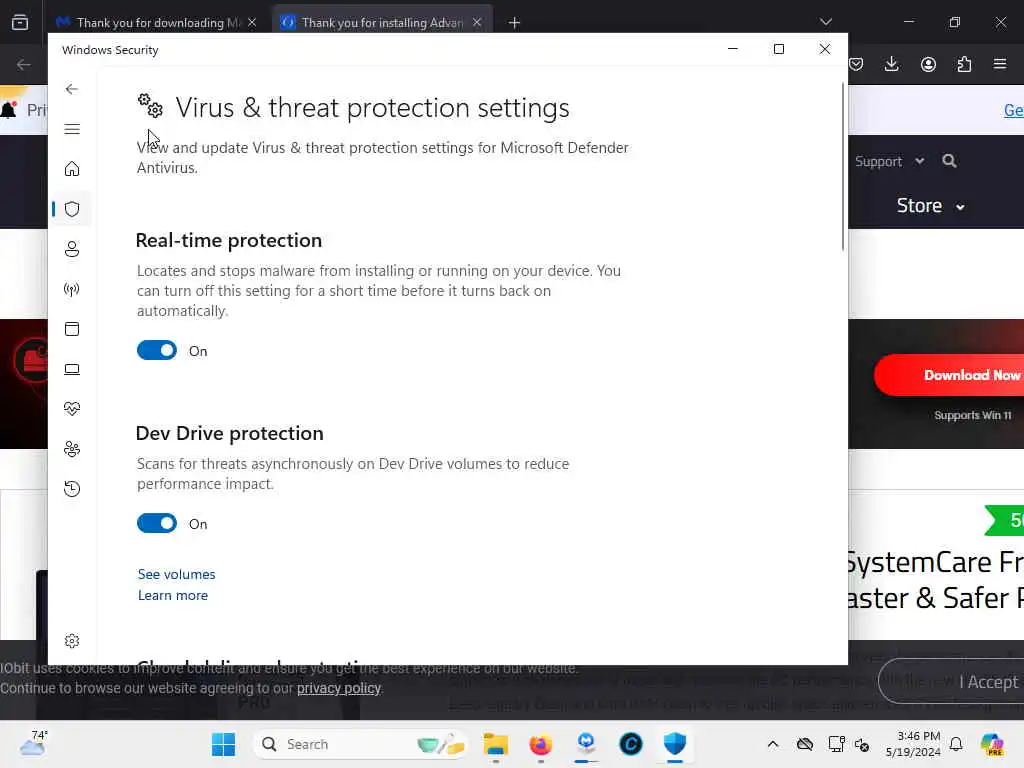1024x768 pixels.
Task: Minimize the Windows Security window
Action: 733,49
